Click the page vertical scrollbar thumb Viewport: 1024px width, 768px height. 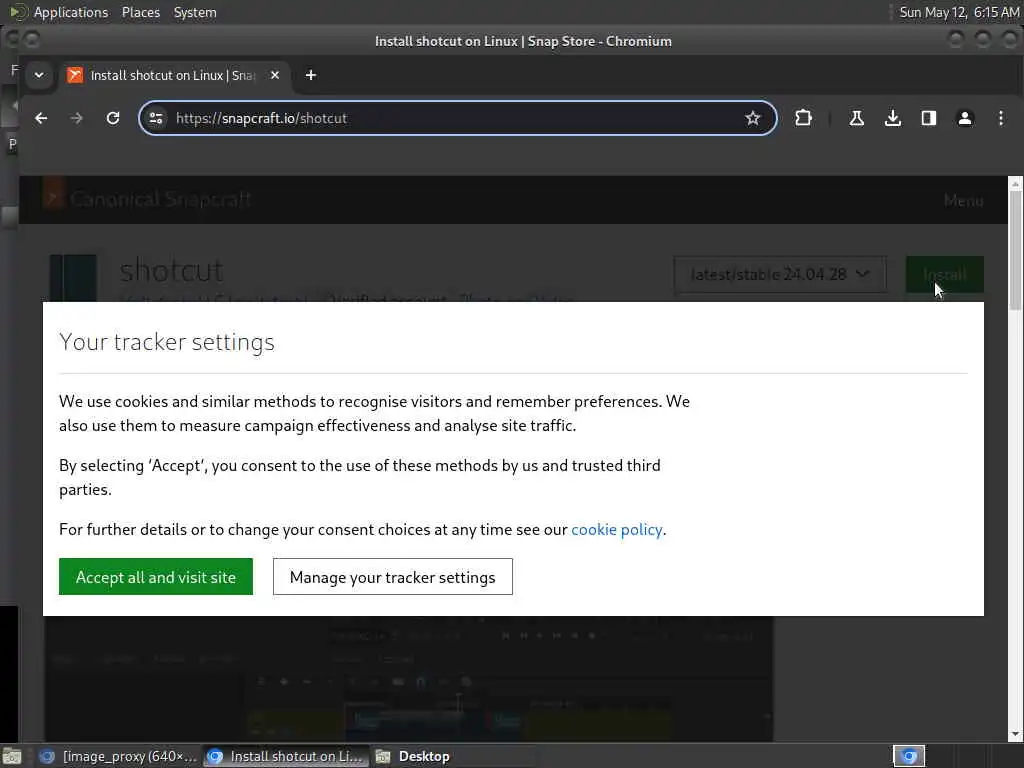pyautogui.click(x=1015, y=250)
